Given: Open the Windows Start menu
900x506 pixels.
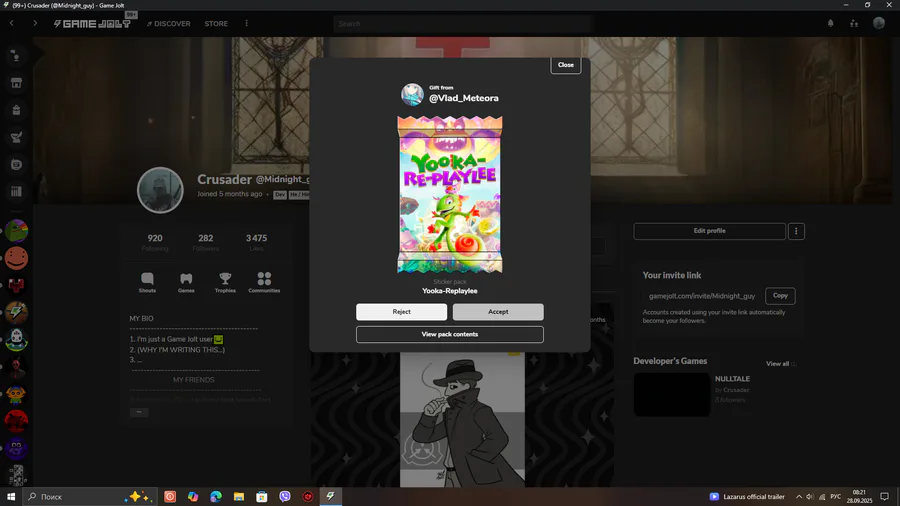Looking at the screenshot, I should pos(11,496).
